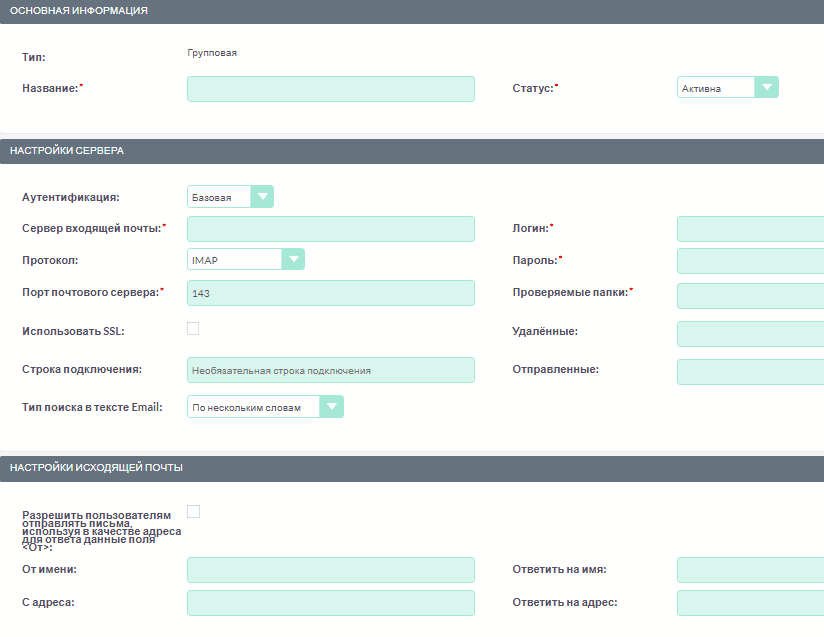Screen dimensions: 824x637
Task: Click the Порт почтового сервера field
Action: click(330, 293)
